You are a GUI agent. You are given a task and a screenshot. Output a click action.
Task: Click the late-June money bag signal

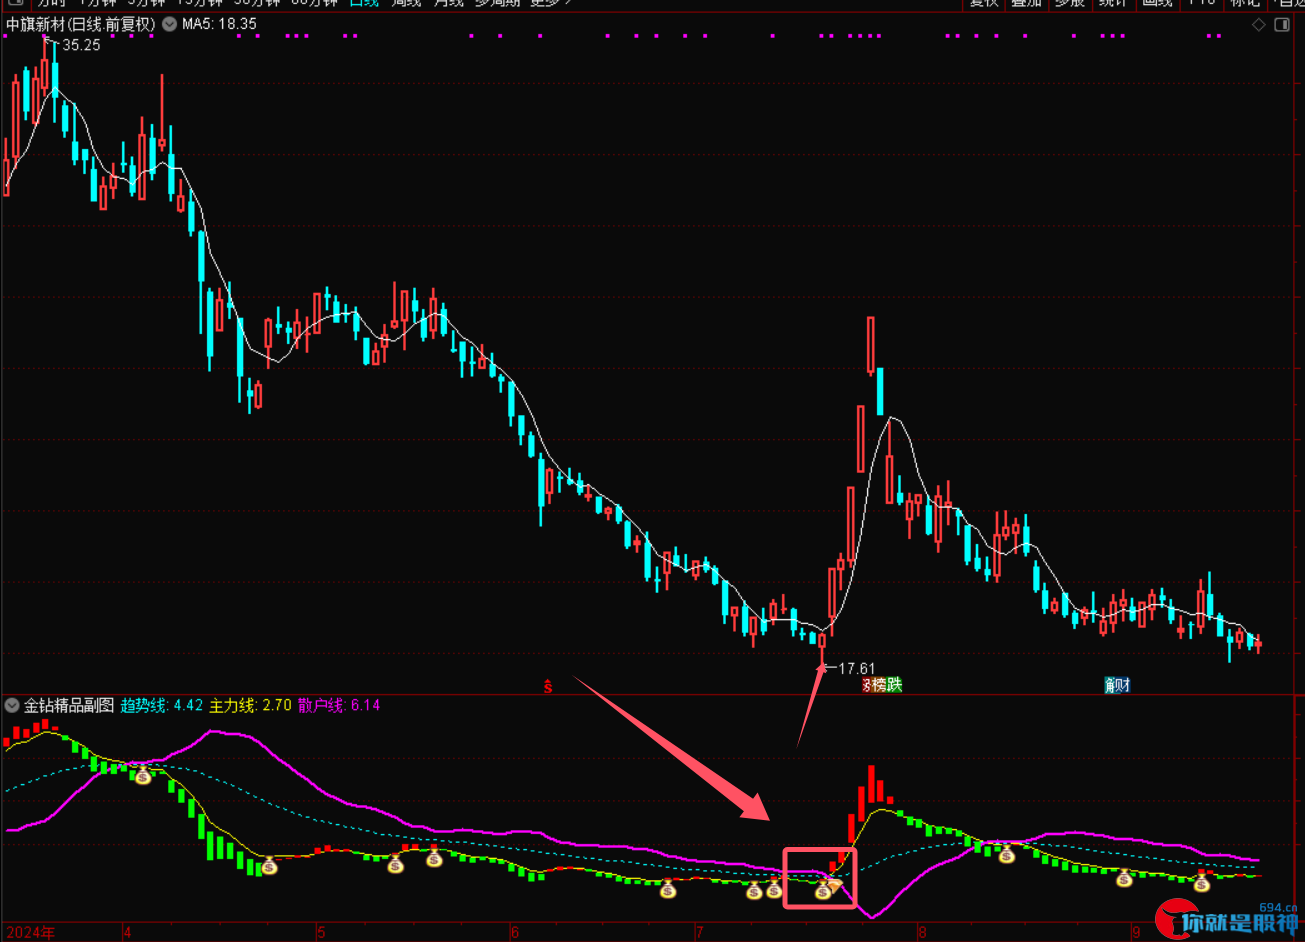tap(667, 890)
